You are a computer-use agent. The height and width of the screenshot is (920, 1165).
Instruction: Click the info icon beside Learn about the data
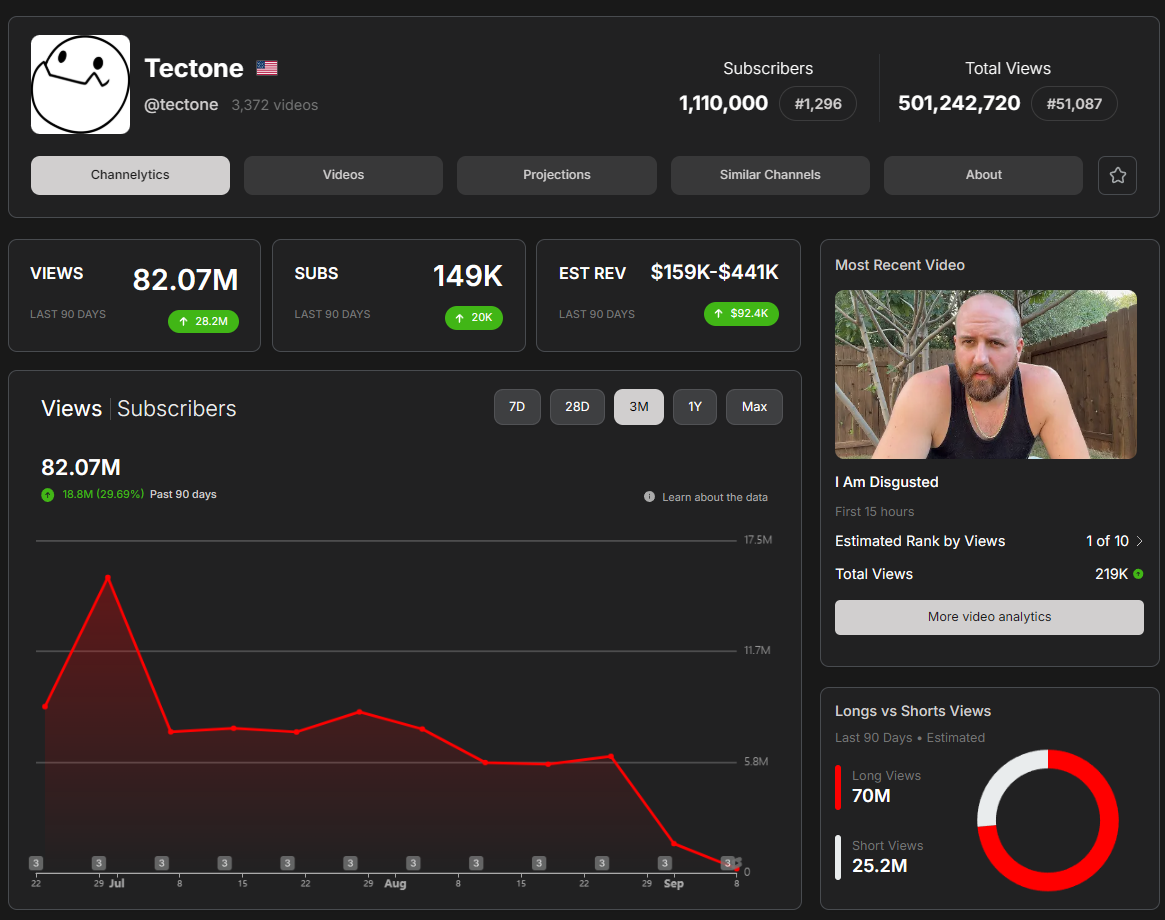pyautogui.click(x=649, y=496)
